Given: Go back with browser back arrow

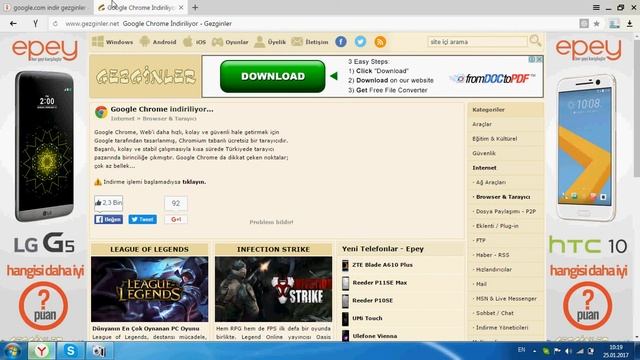Looking at the screenshot, I should [13, 24].
